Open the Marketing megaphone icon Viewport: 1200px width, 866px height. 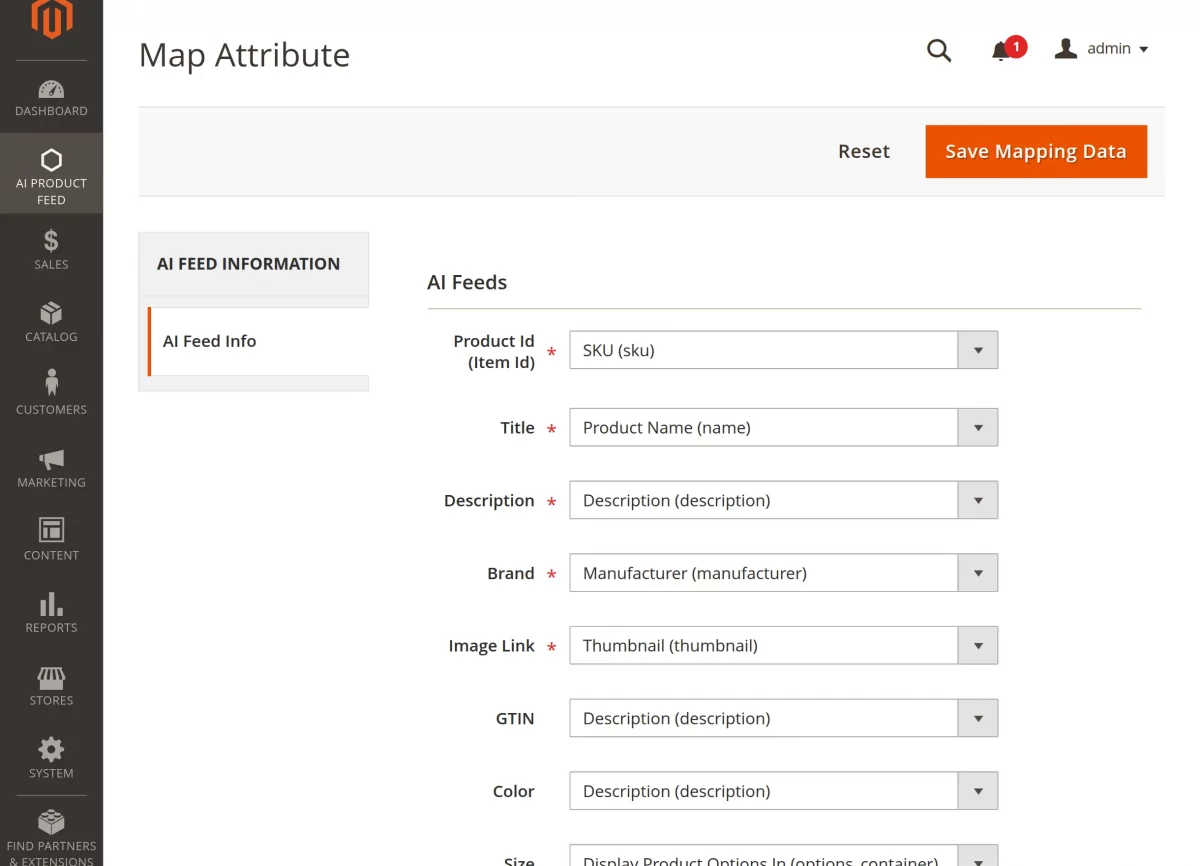point(51,459)
